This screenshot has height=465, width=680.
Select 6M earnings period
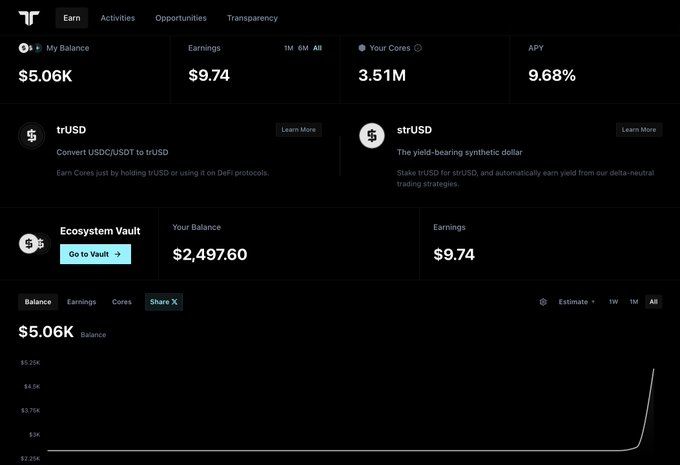click(303, 48)
